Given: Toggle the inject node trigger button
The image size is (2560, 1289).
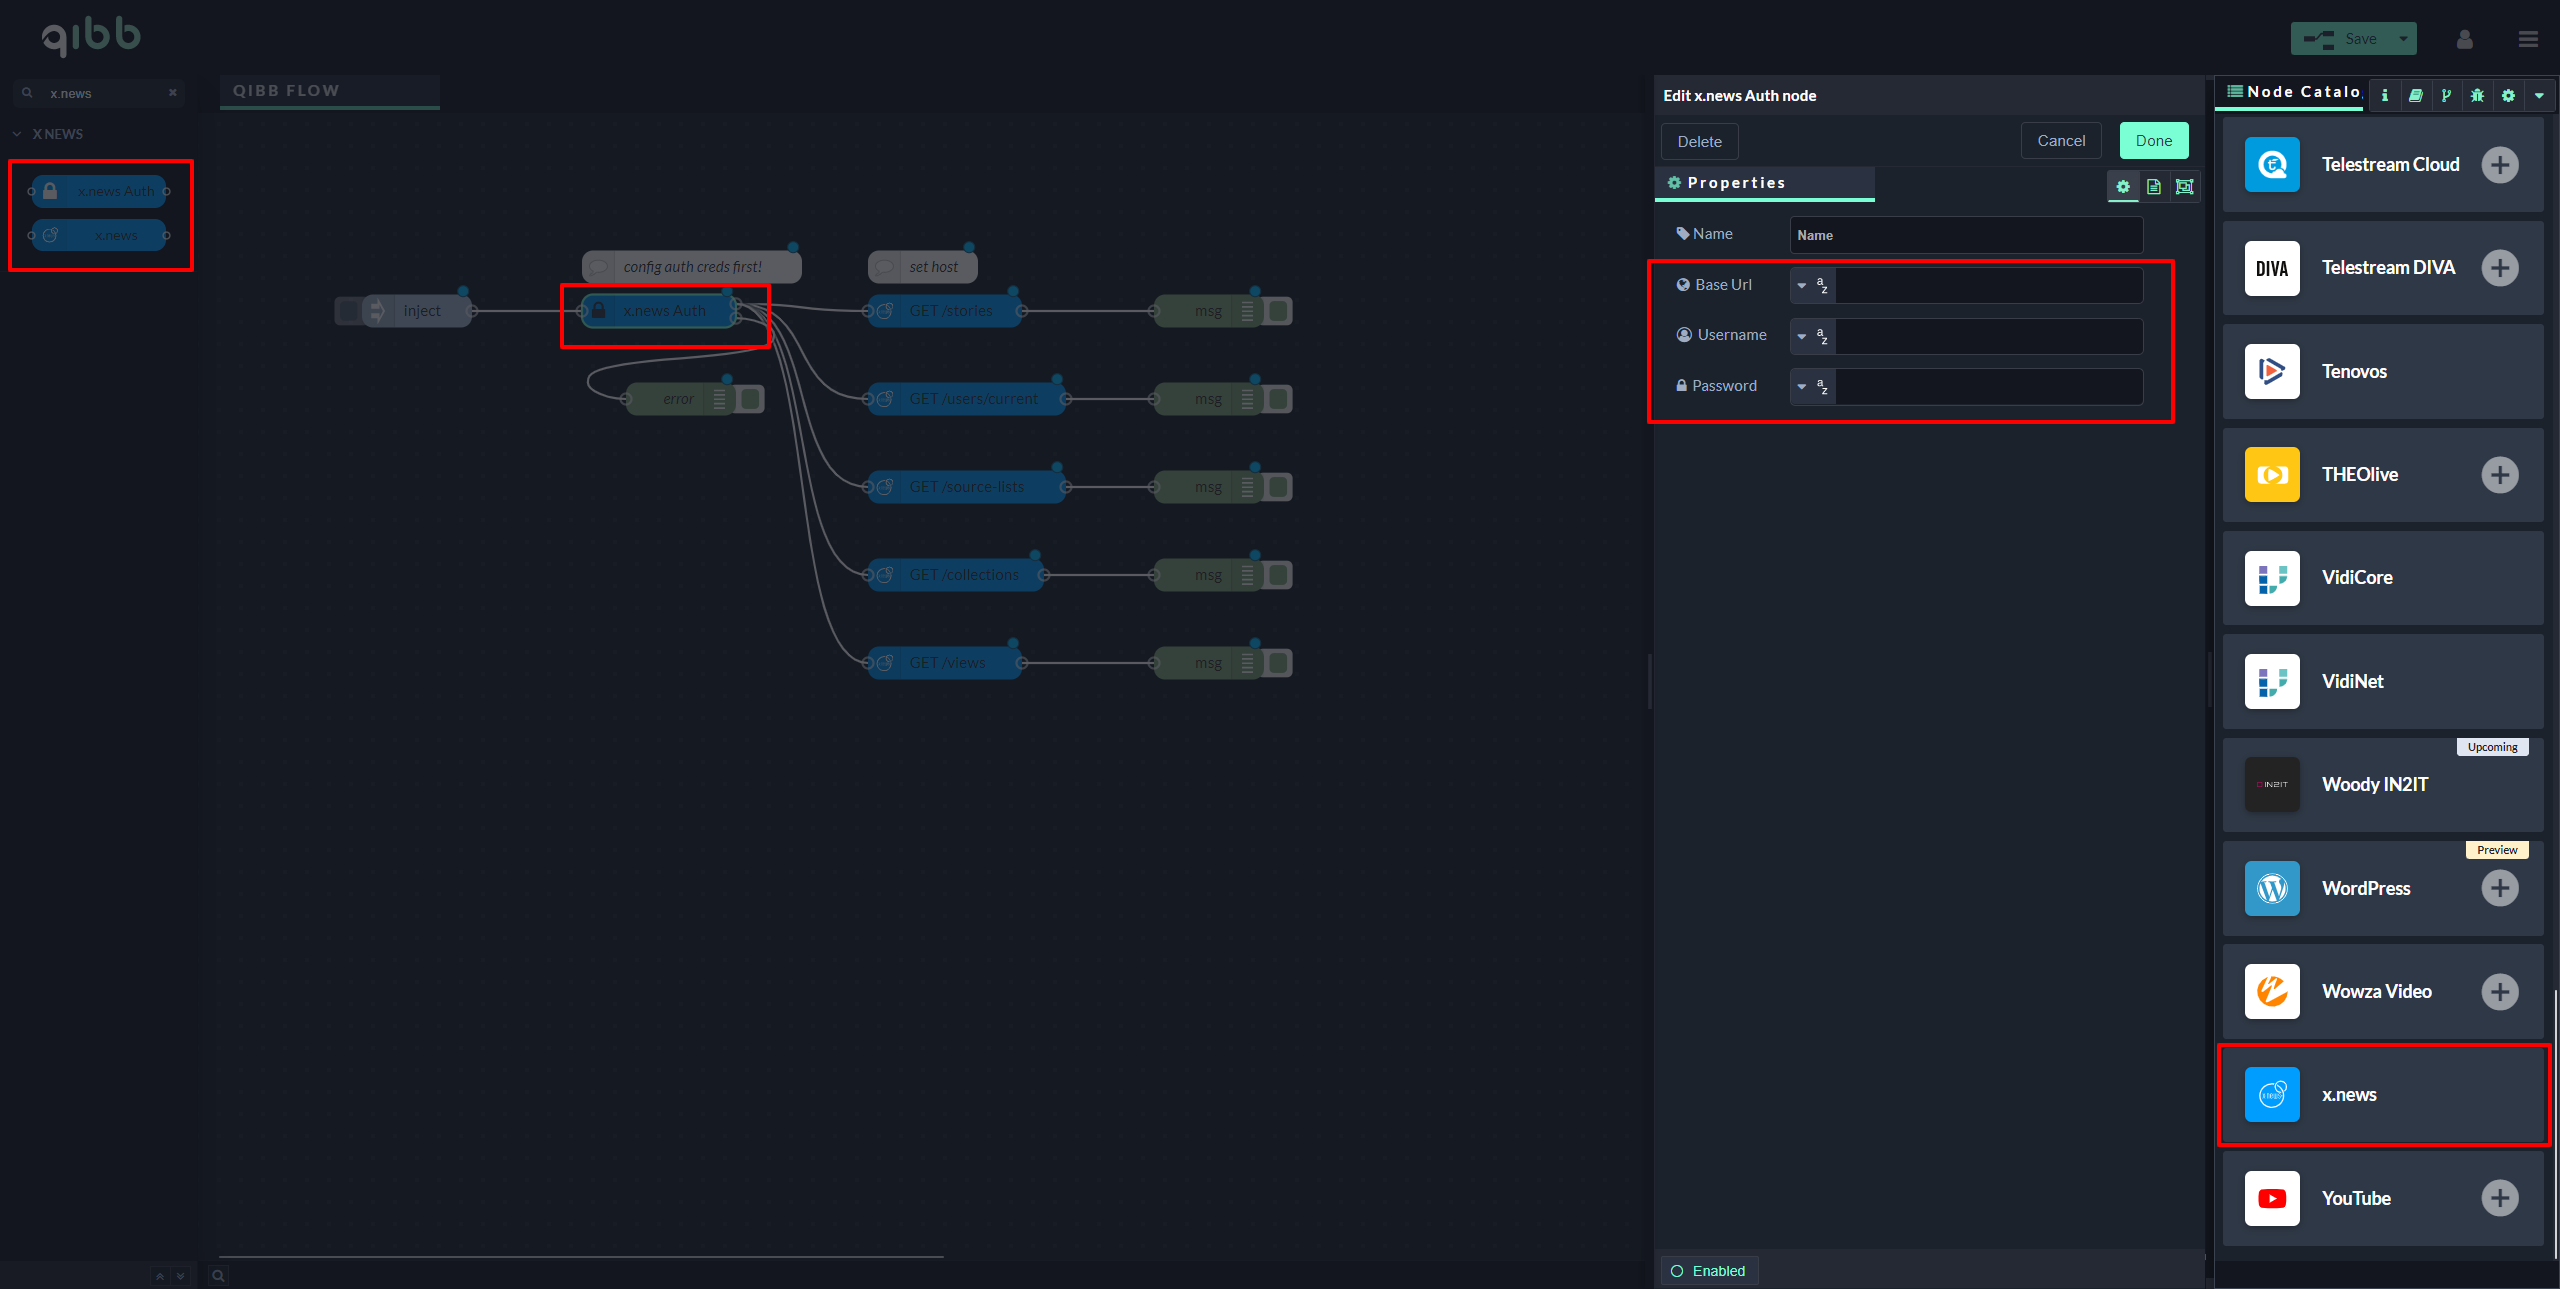Looking at the screenshot, I should click(x=348, y=311).
